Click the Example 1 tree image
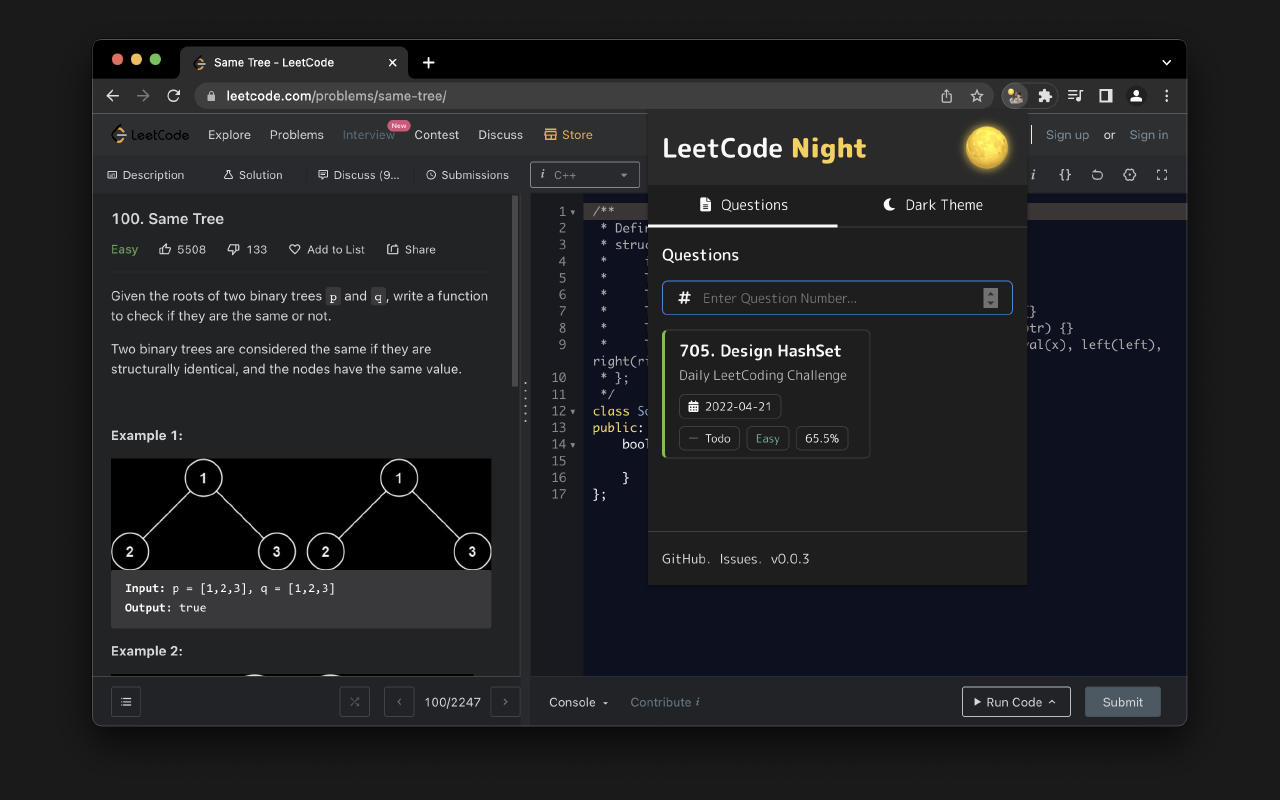 tap(301, 514)
